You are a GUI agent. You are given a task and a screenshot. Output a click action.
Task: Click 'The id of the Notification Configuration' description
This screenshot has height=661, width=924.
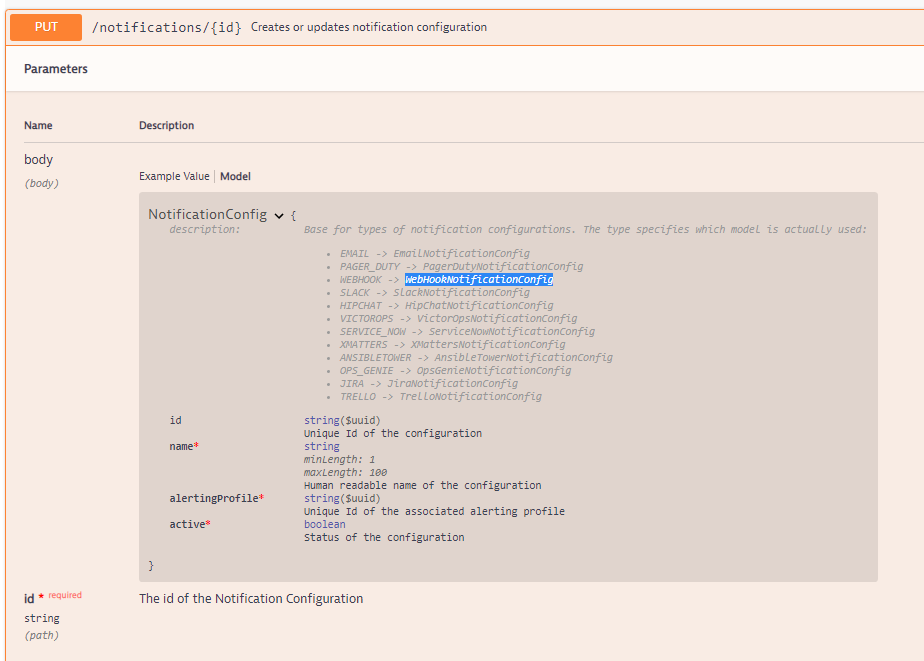click(x=250, y=599)
